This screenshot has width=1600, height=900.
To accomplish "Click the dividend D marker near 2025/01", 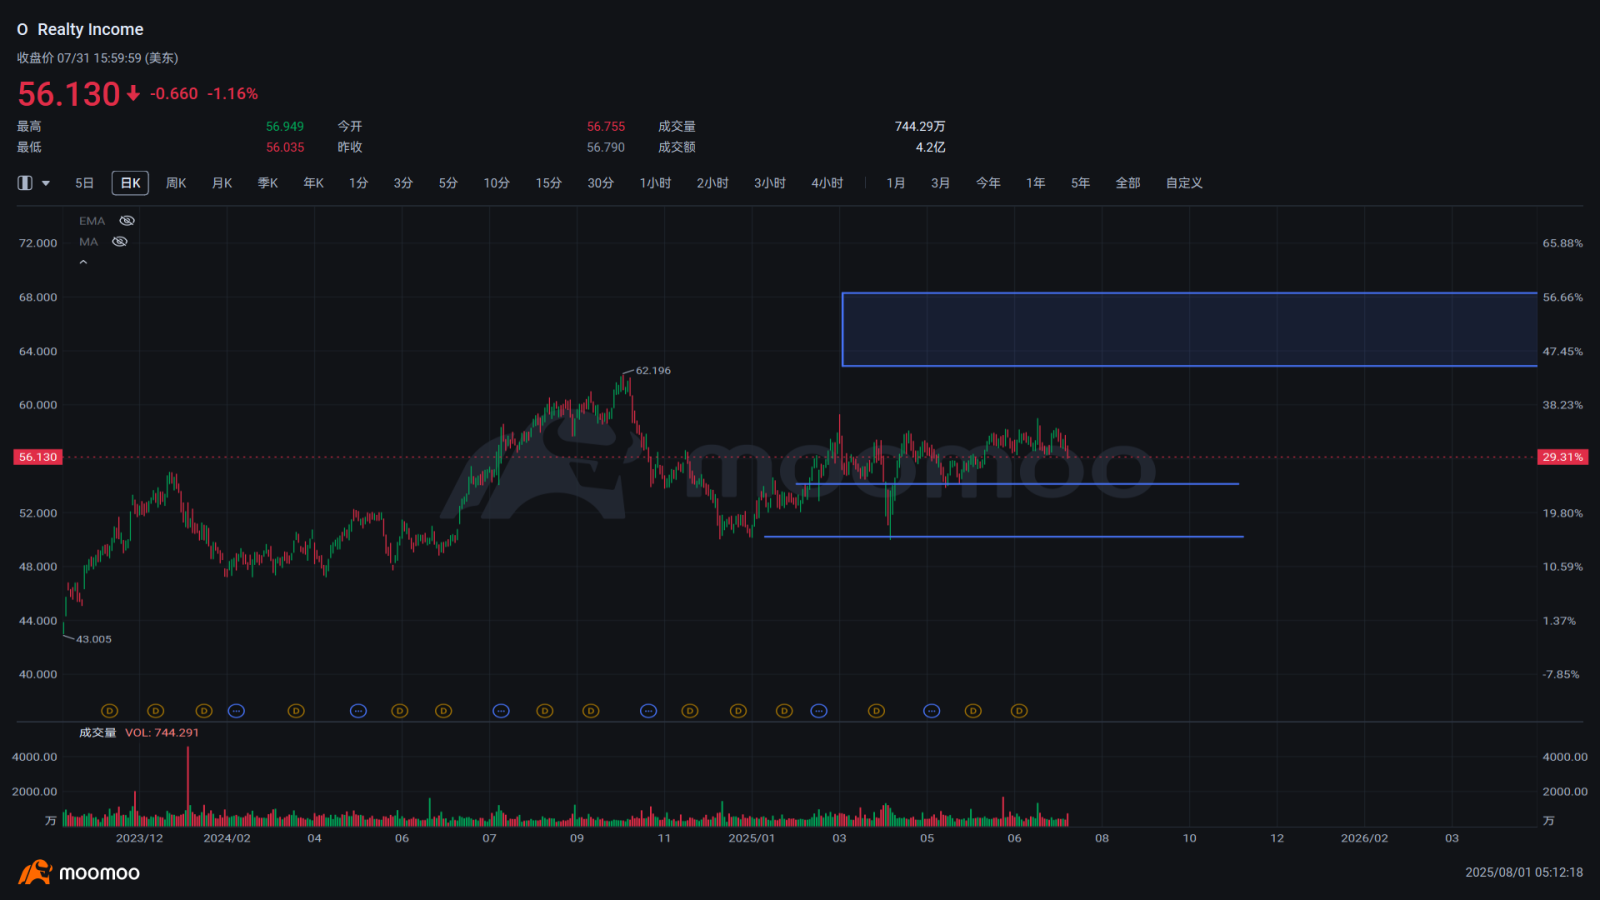I will (738, 711).
